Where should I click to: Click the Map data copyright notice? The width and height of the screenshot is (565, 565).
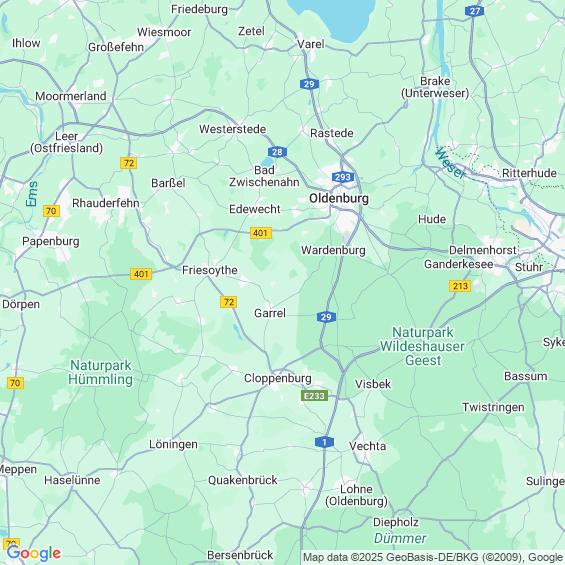(433, 557)
